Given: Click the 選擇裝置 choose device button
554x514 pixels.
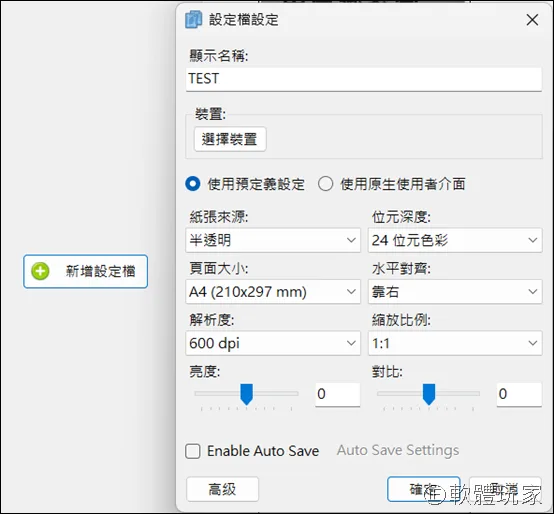Looking at the screenshot, I should 230,139.
